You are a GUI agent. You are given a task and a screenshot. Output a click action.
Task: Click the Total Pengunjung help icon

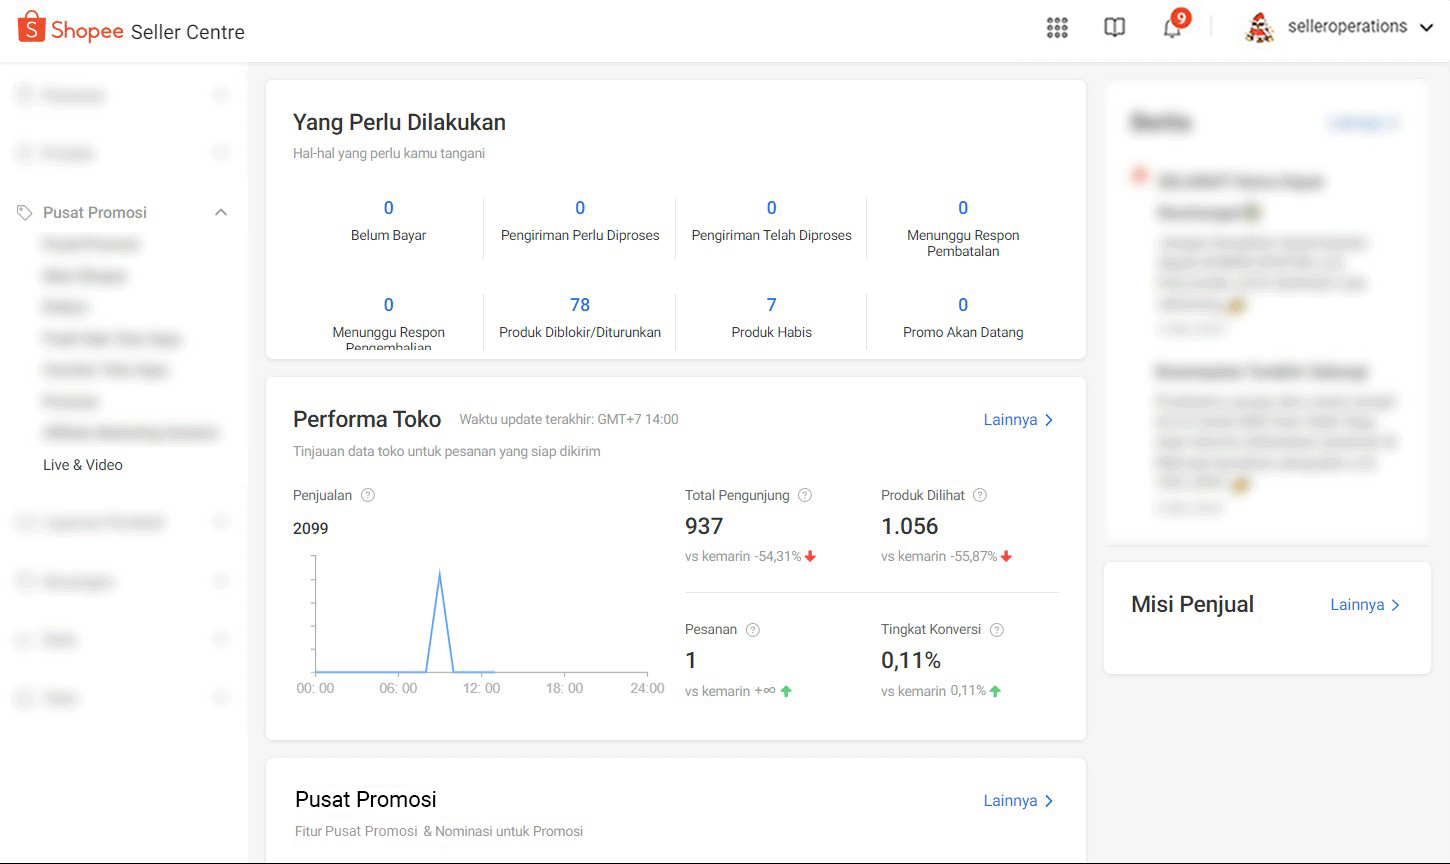[805, 495]
